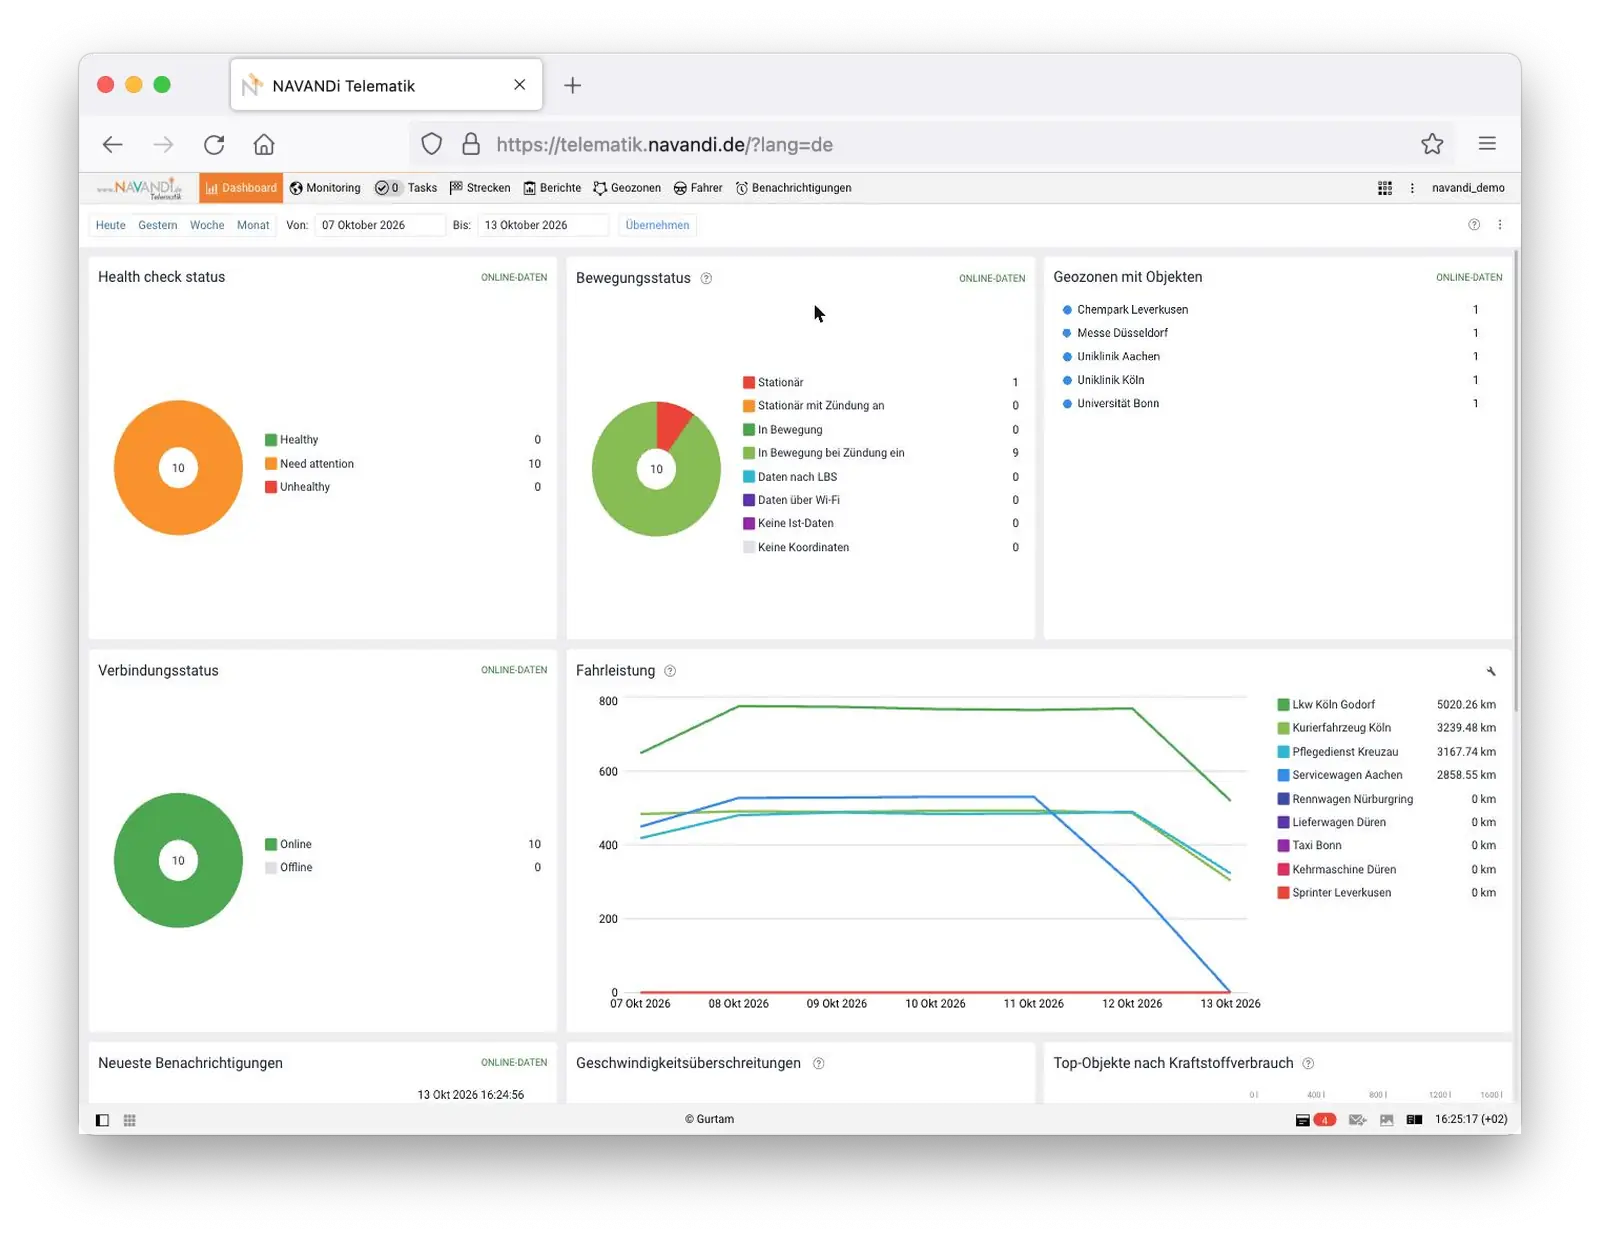The image size is (1600, 1239).
Task: Apply dates with Übernehmen
Action: pos(657,225)
